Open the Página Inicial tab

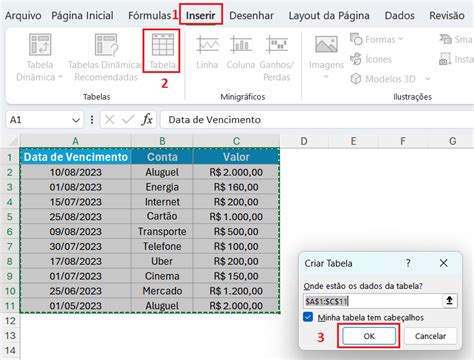82,15
